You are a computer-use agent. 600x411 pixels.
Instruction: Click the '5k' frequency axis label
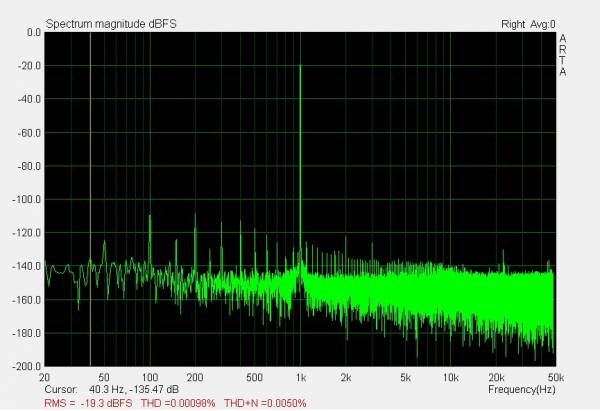[405, 378]
